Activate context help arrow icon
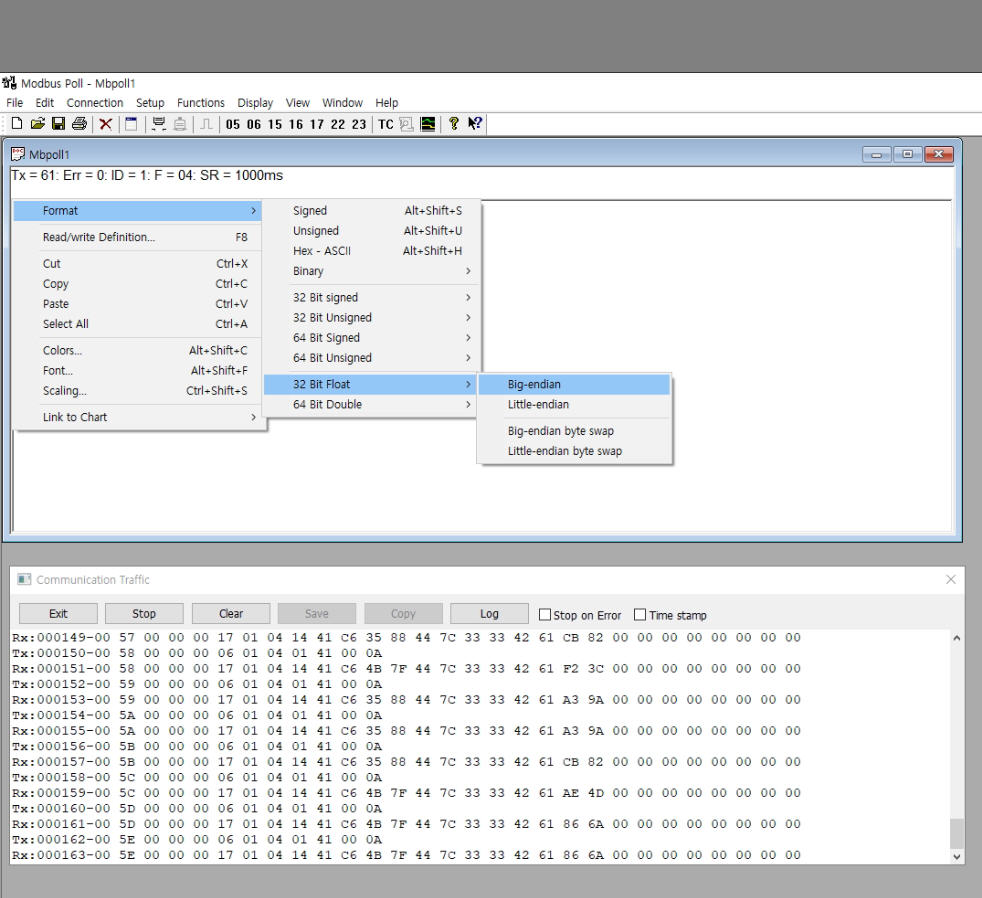Image resolution: width=982 pixels, height=898 pixels. [475, 124]
